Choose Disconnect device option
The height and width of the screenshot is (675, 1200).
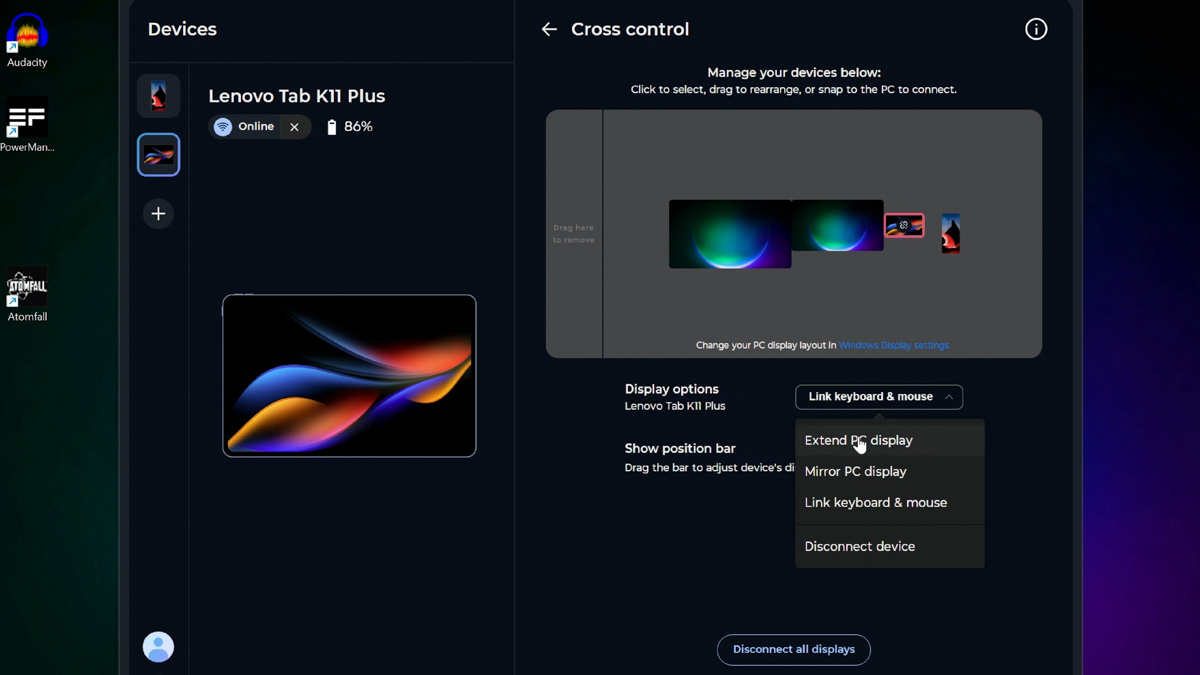pyautogui.click(x=890, y=547)
